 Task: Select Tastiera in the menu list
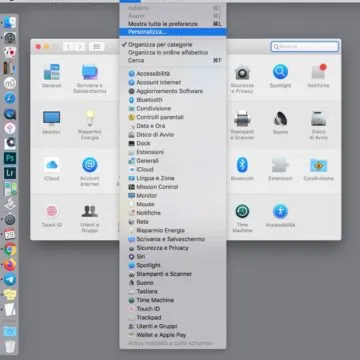tap(173, 291)
